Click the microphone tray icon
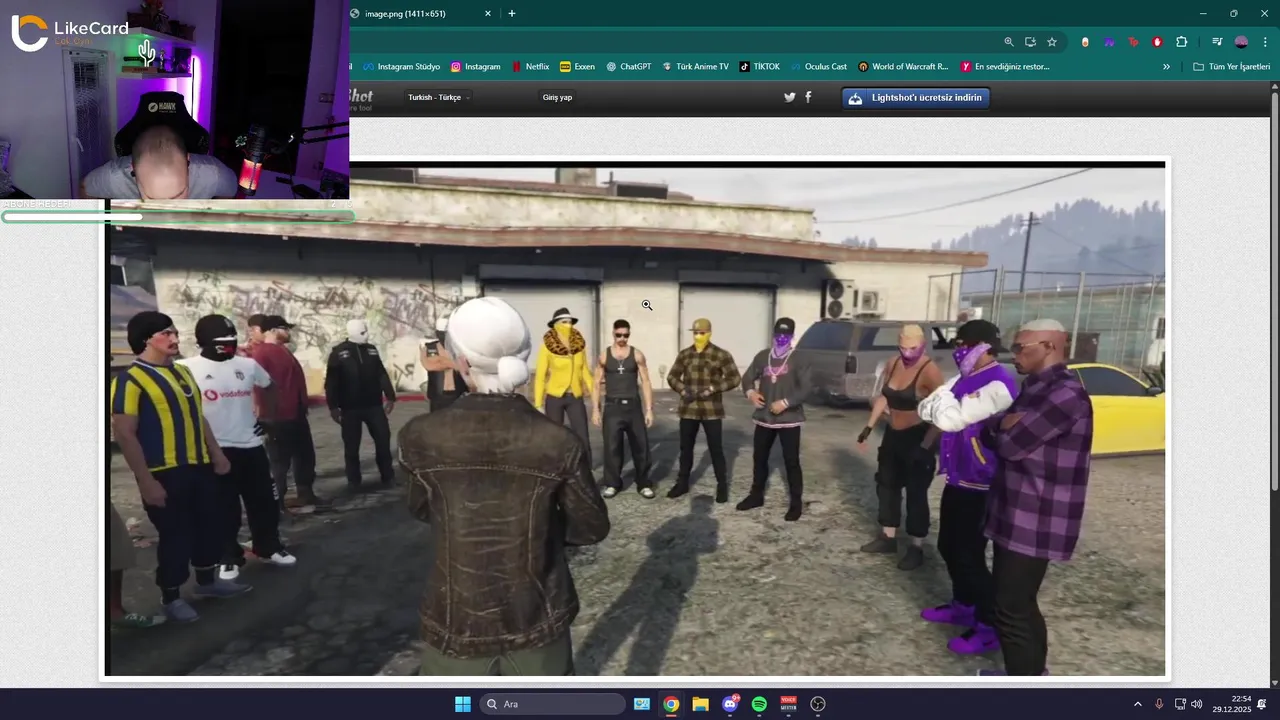The image size is (1280, 720). pyautogui.click(x=1159, y=704)
